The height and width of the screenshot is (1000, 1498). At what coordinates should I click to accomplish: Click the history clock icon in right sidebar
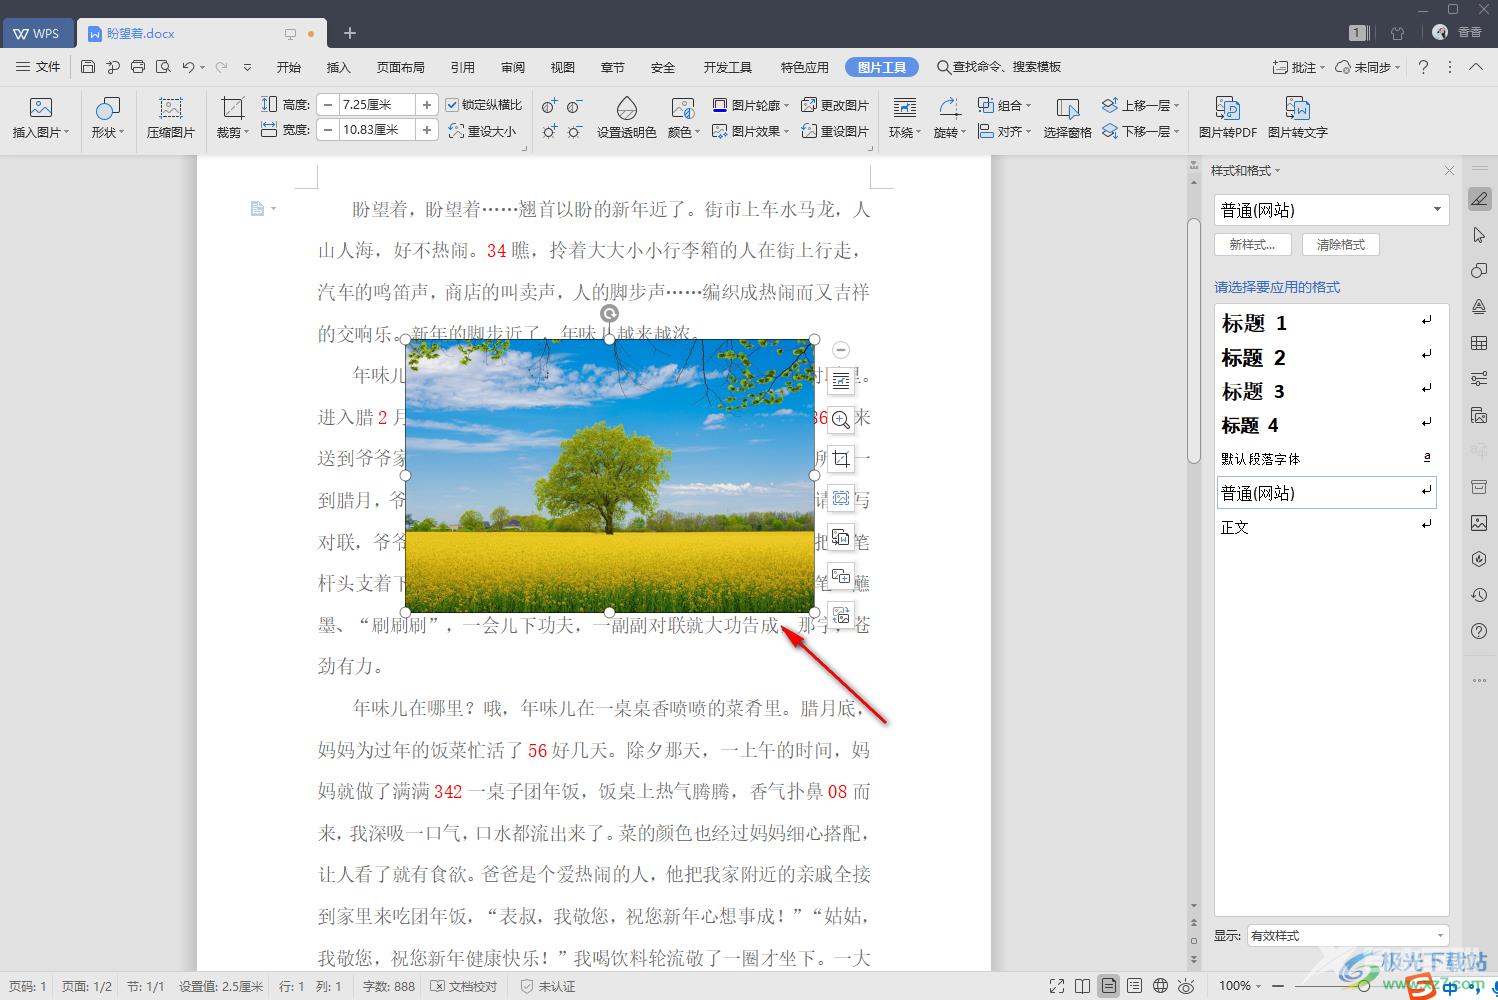(x=1479, y=595)
